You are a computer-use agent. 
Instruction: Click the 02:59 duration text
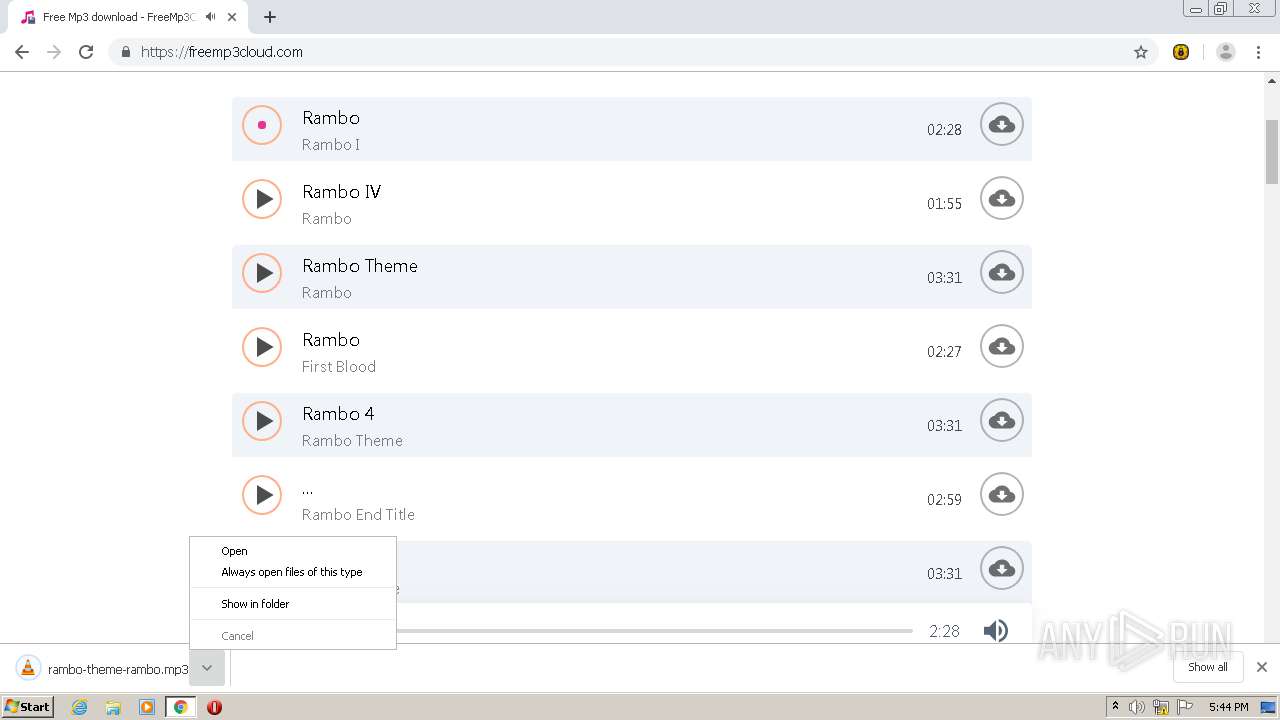(x=944, y=499)
